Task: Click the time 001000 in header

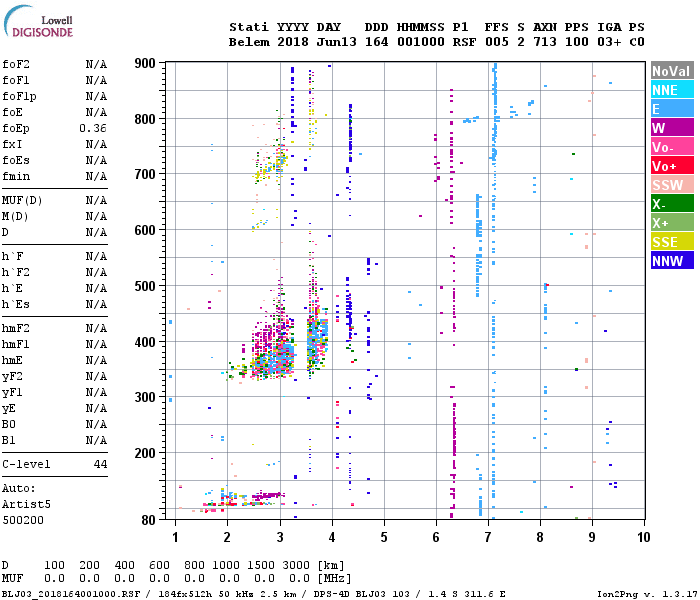Action: [421, 42]
